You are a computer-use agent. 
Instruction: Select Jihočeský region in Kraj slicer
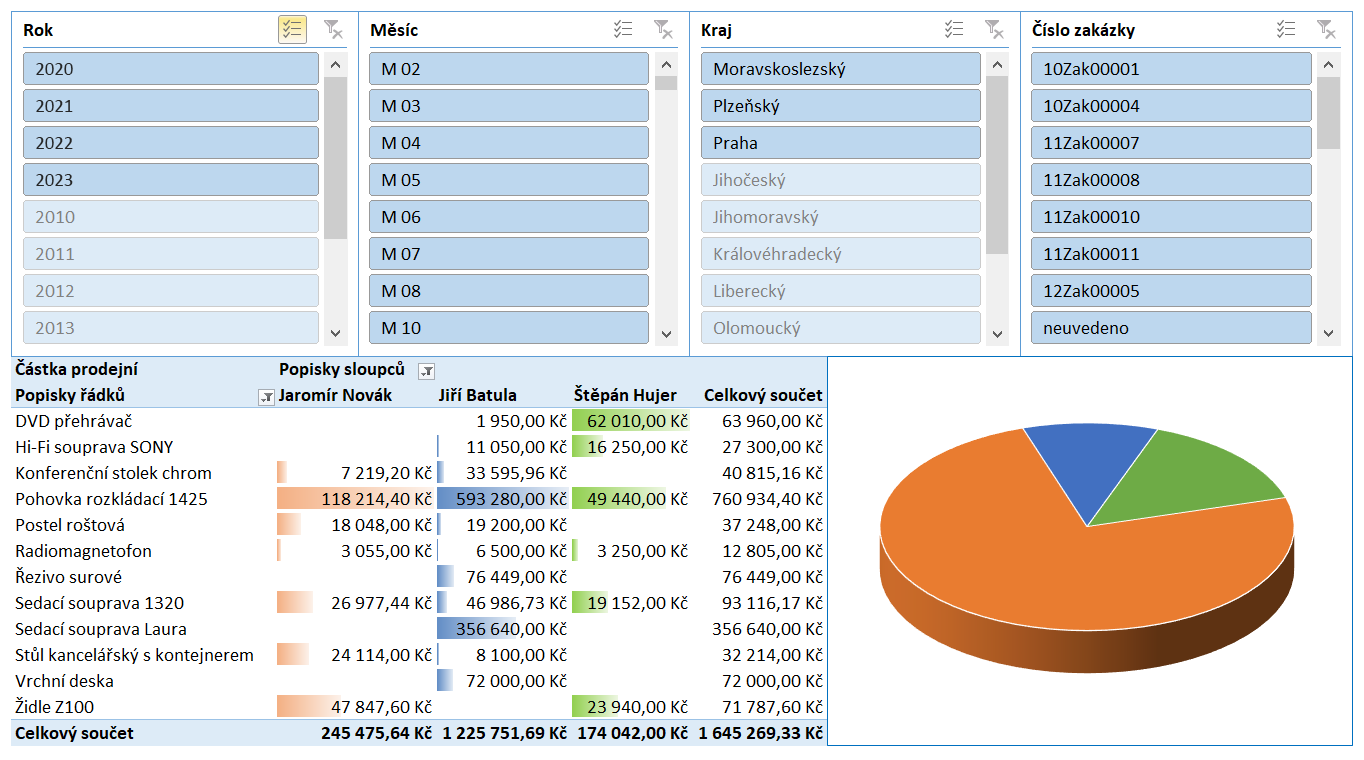click(x=841, y=180)
